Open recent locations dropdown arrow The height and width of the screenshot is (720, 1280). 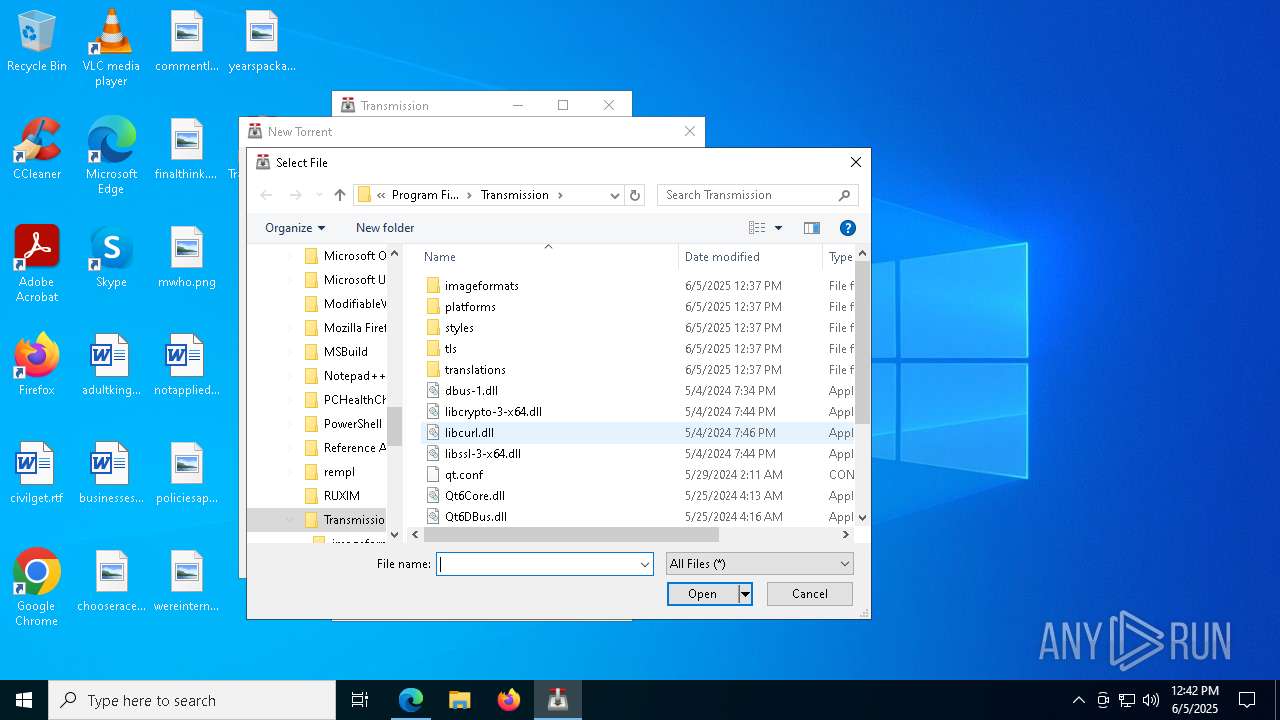(319, 195)
